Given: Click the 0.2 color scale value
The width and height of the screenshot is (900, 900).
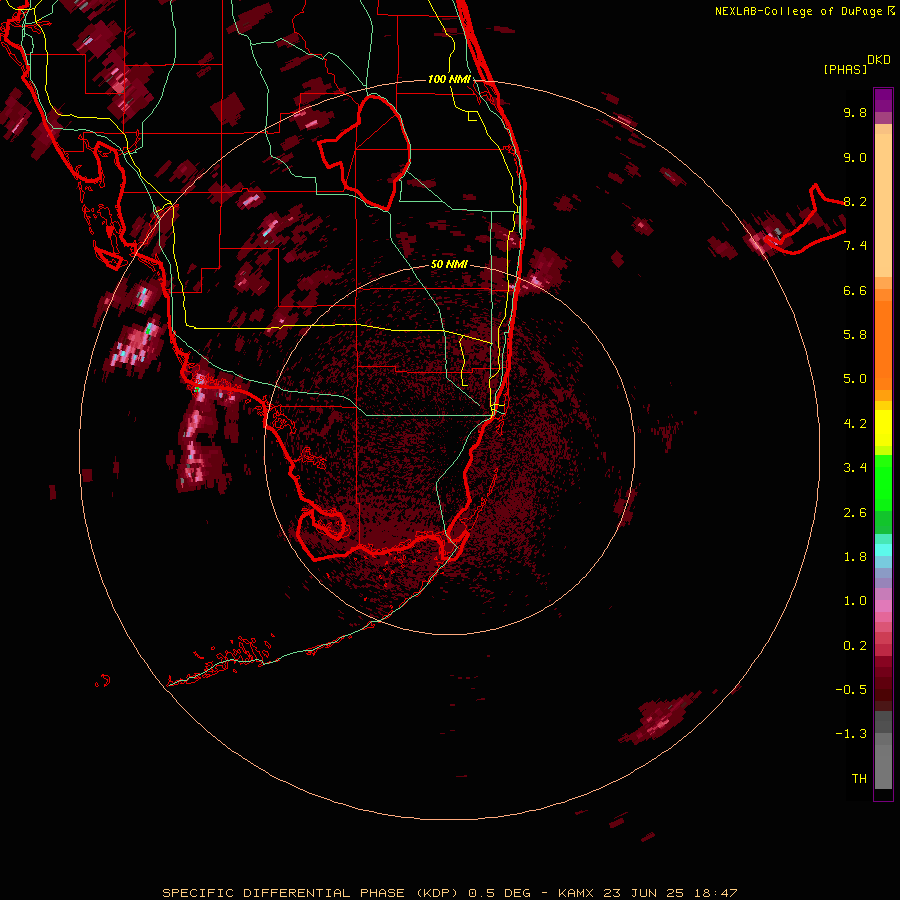Looking at the screenshot, I should [855, 646].
